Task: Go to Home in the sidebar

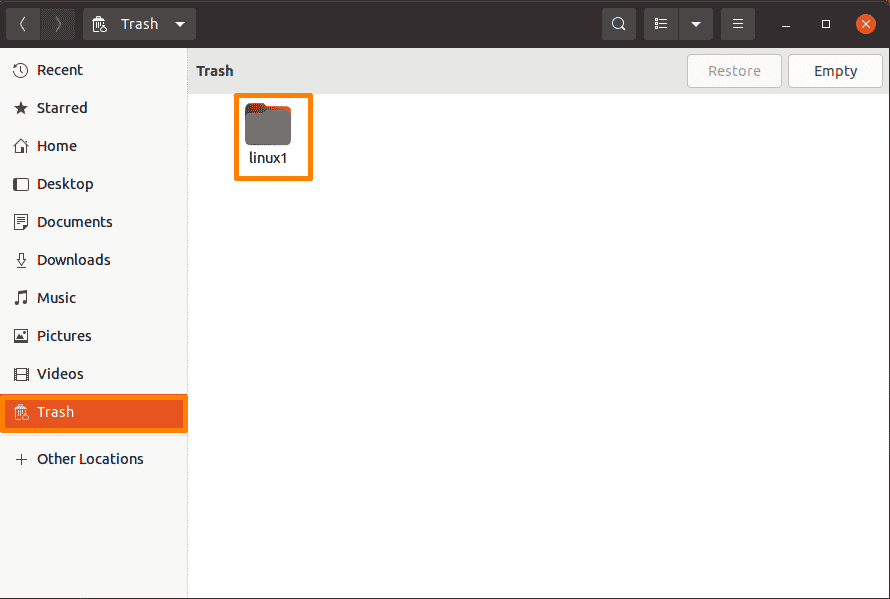Action: (x=94, y=146)
